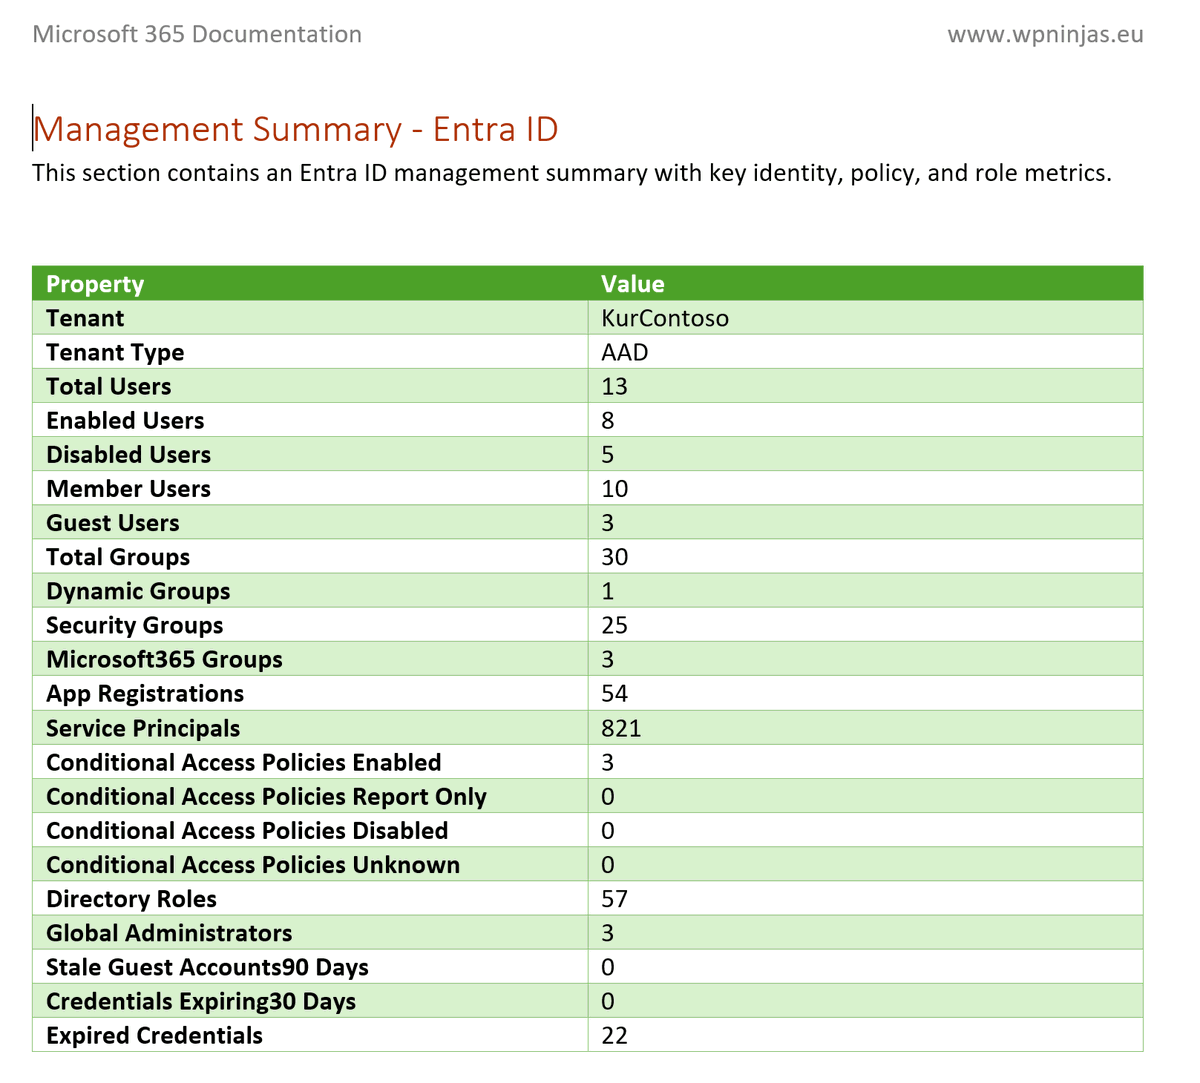Click the App Registrations value 54

(x=614, y=693)
